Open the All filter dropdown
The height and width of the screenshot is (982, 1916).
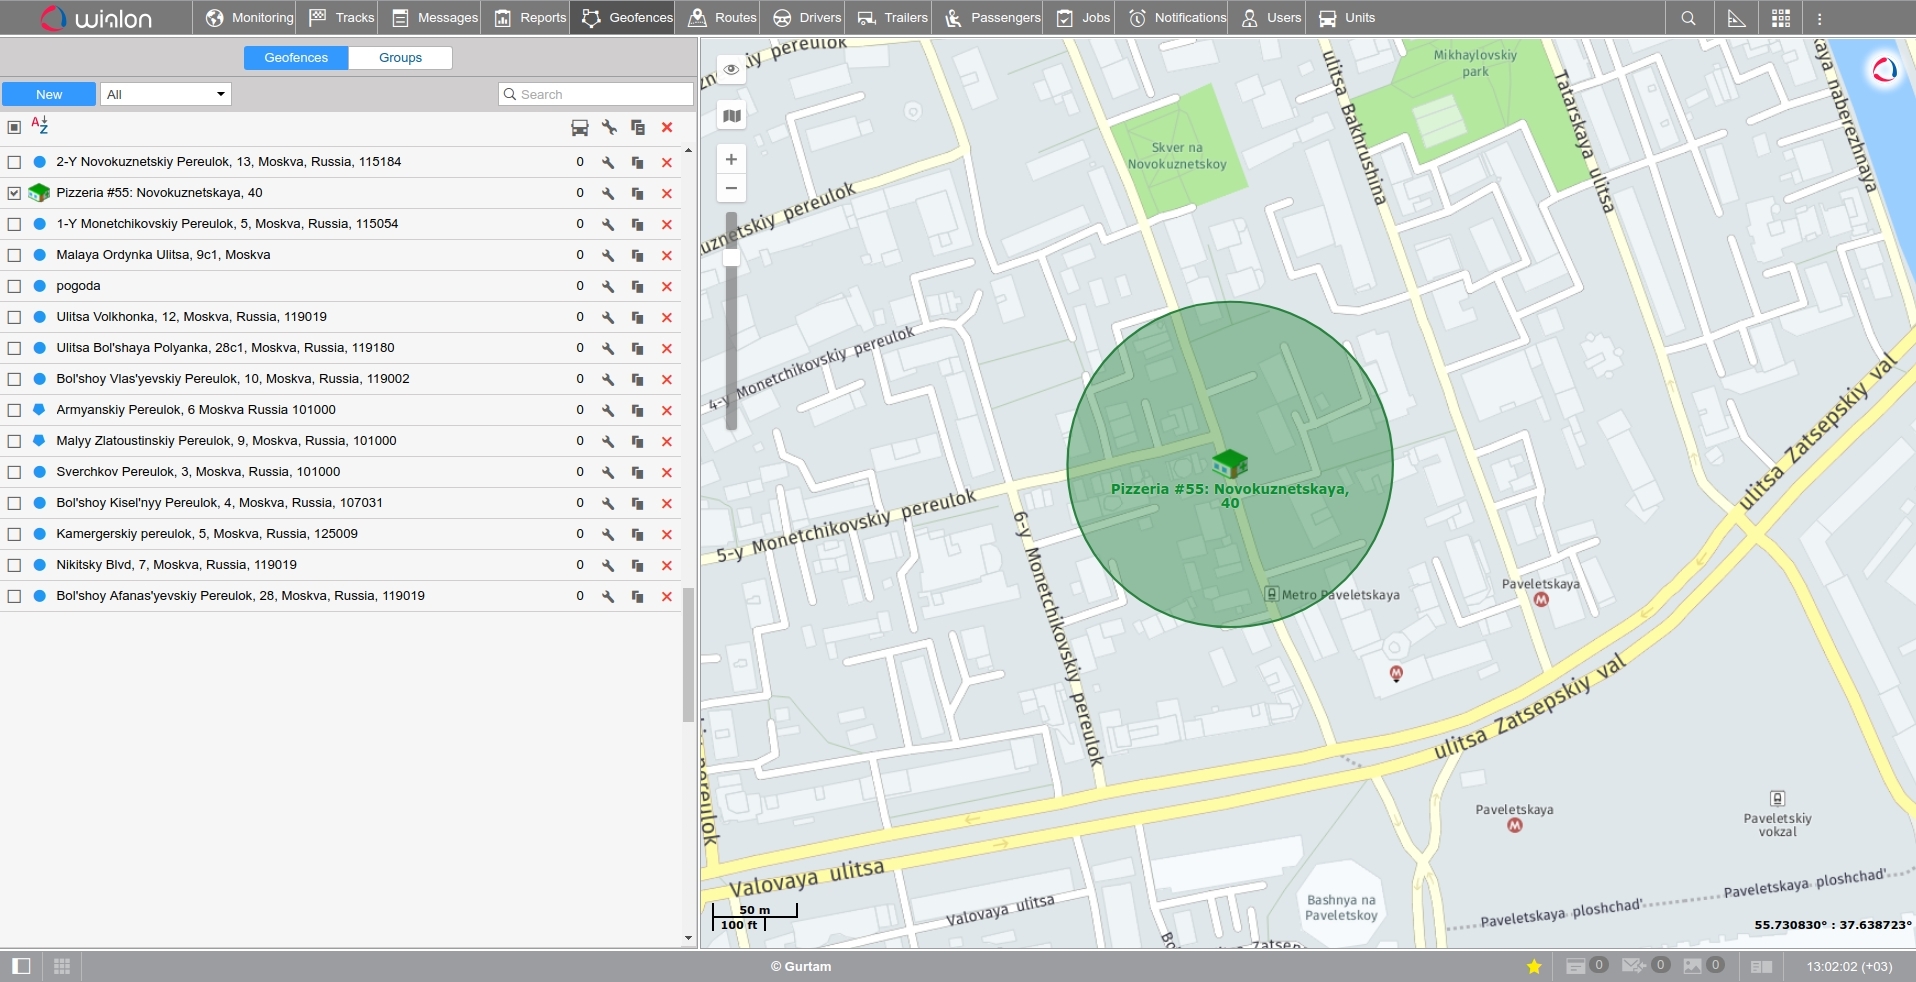click(x=166, y=94)
